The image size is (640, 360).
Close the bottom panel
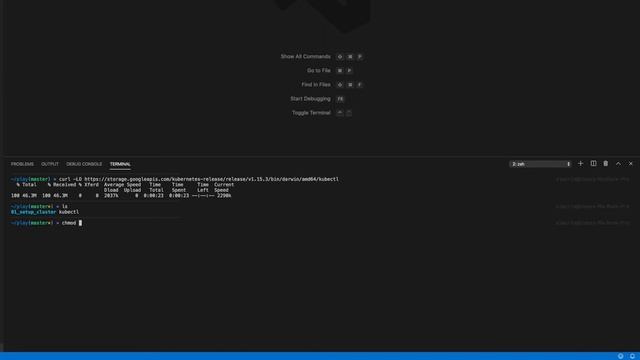(x=631, y=164)
